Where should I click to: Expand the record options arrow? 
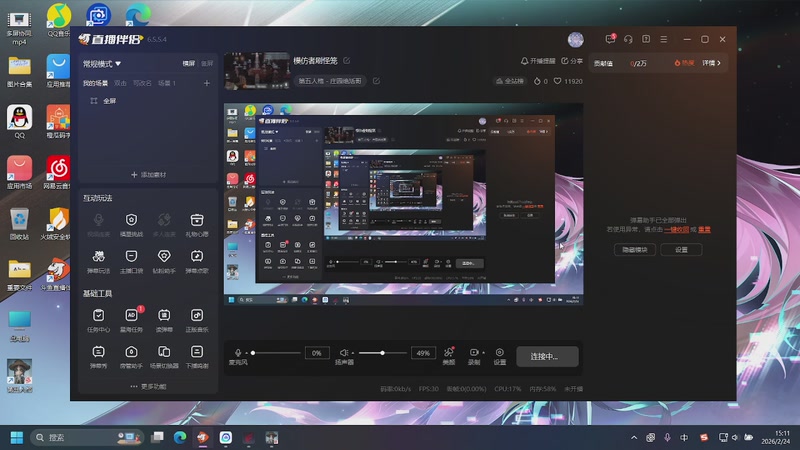pyautogui.click(x=483, y=353)
